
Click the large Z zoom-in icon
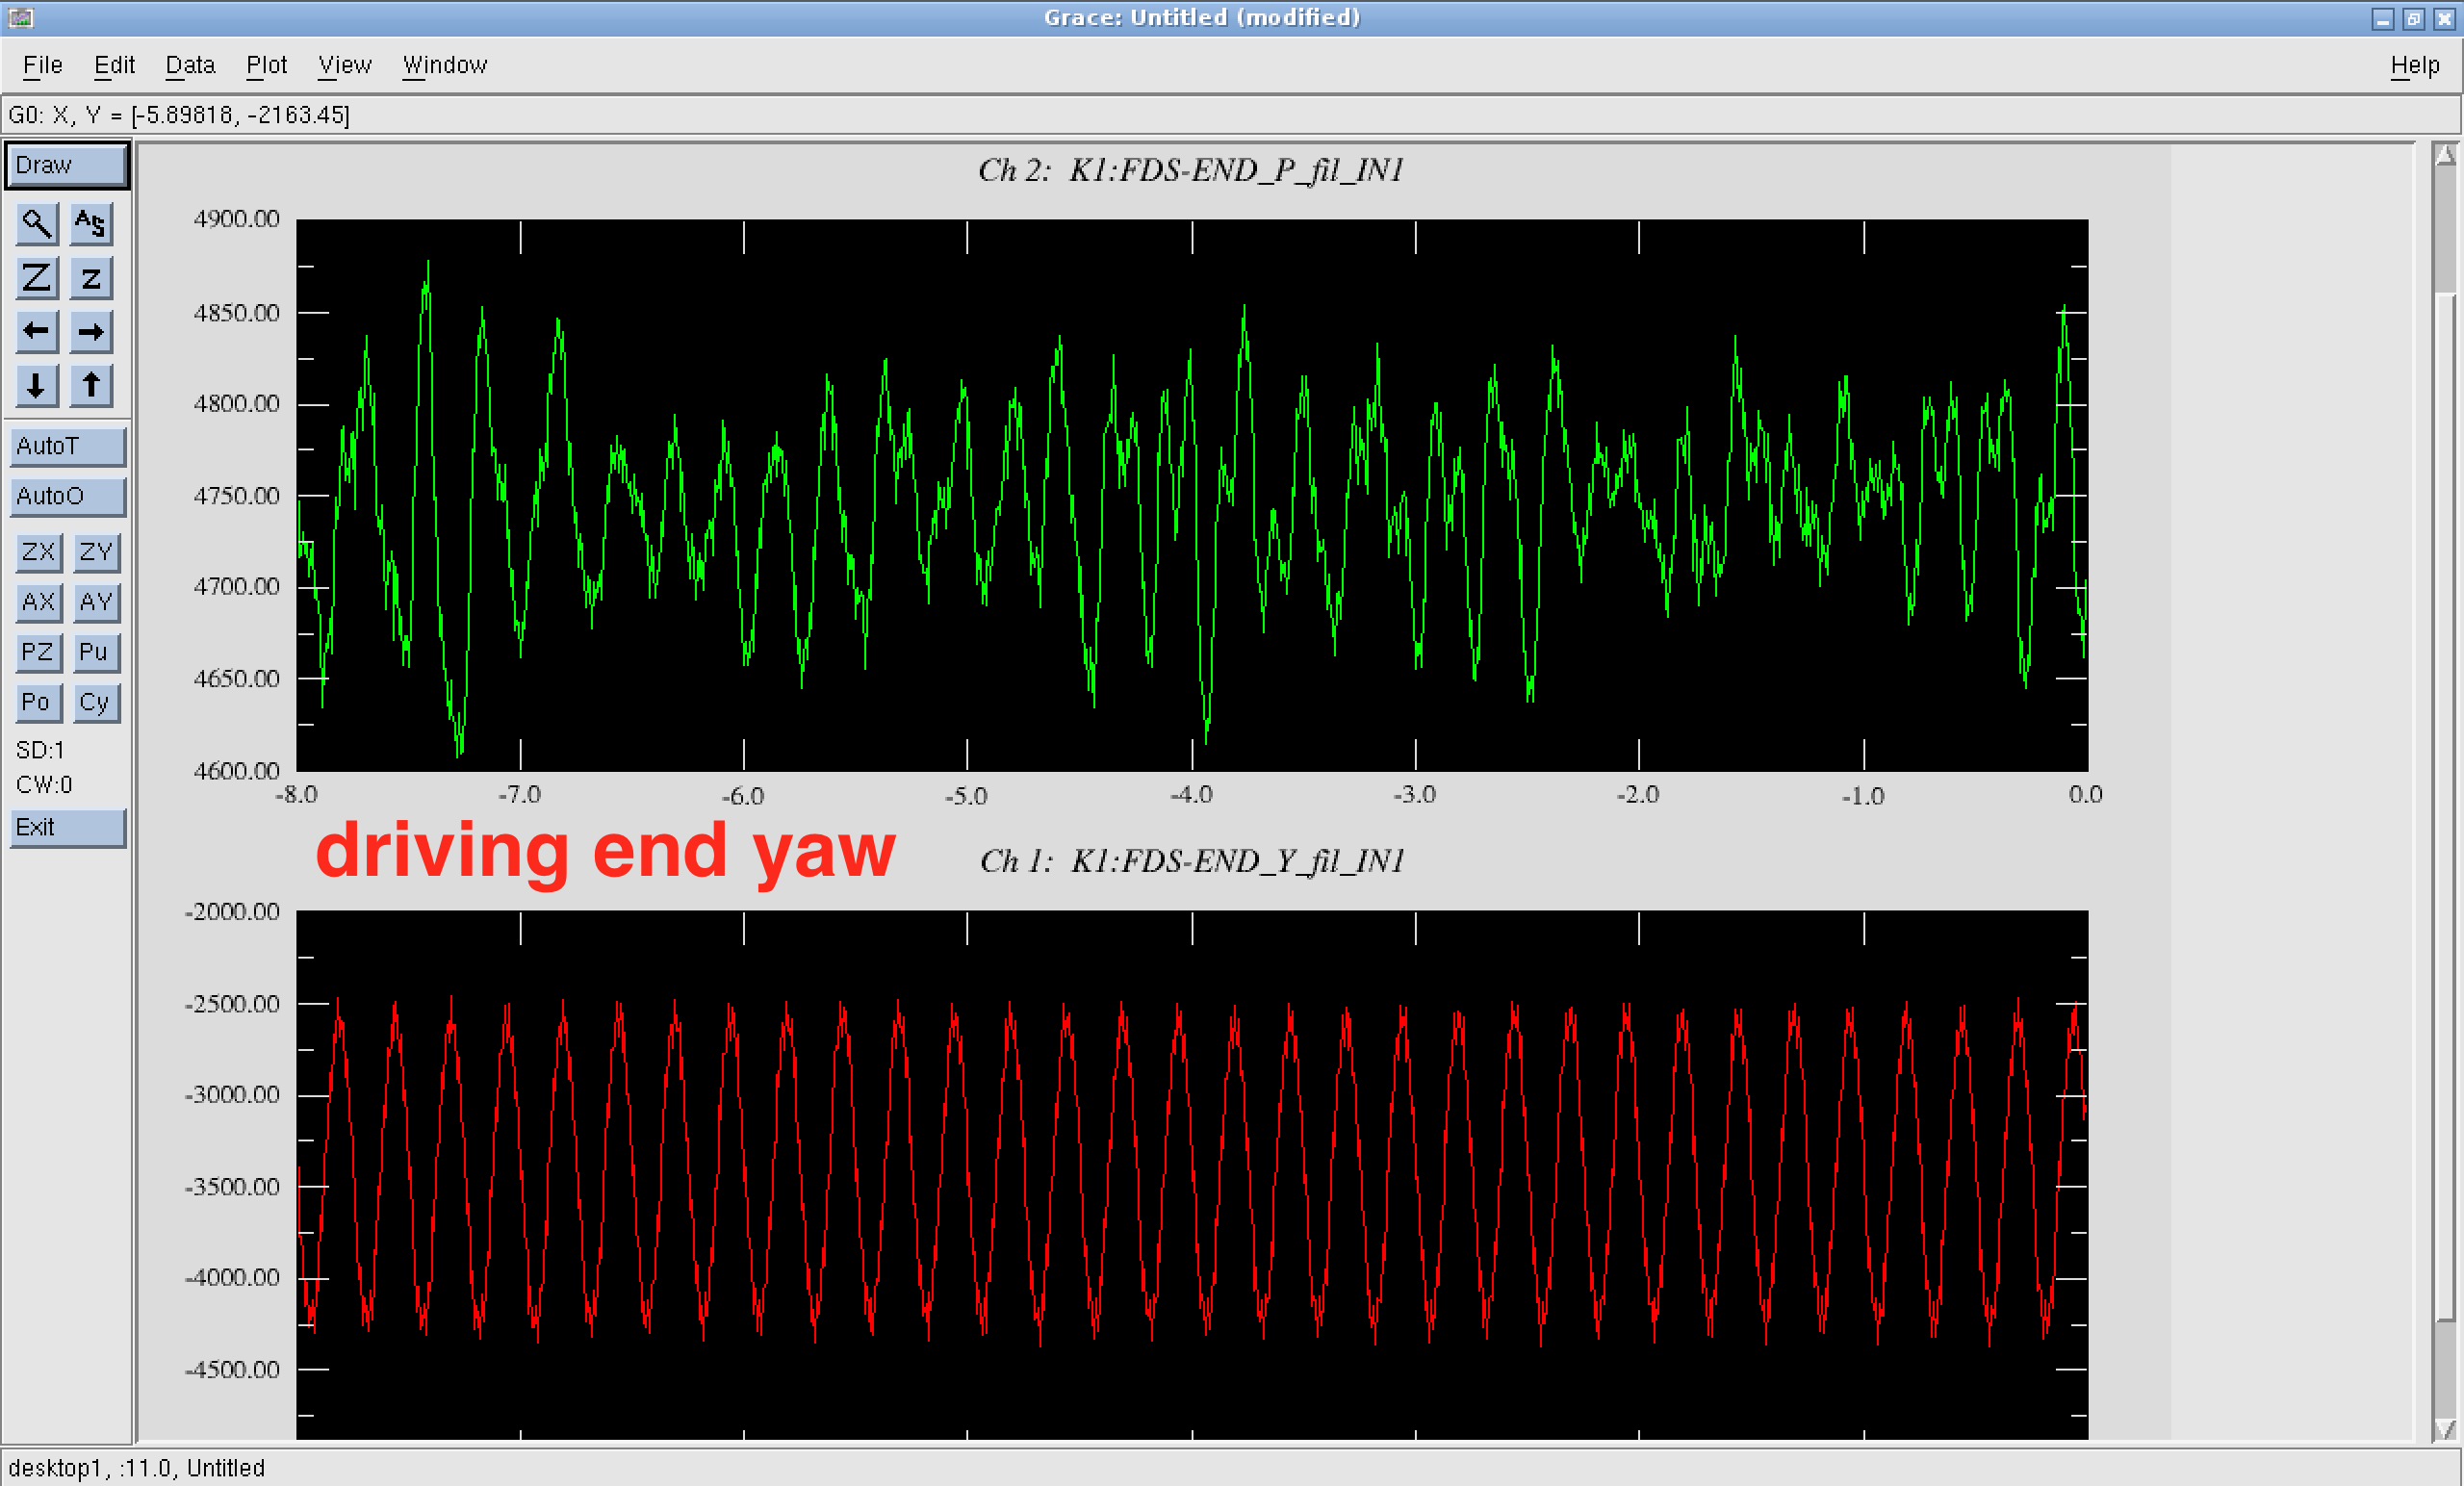pos(37,278)
